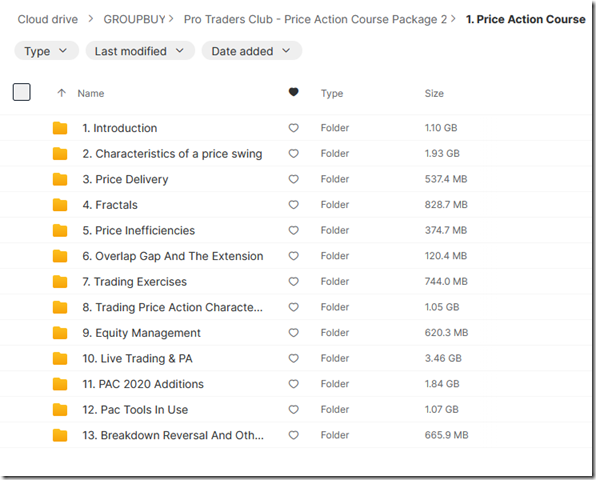Click folder icon for 2. Characteristics of a price swing
596x480 pixels.
click(60, 154)
